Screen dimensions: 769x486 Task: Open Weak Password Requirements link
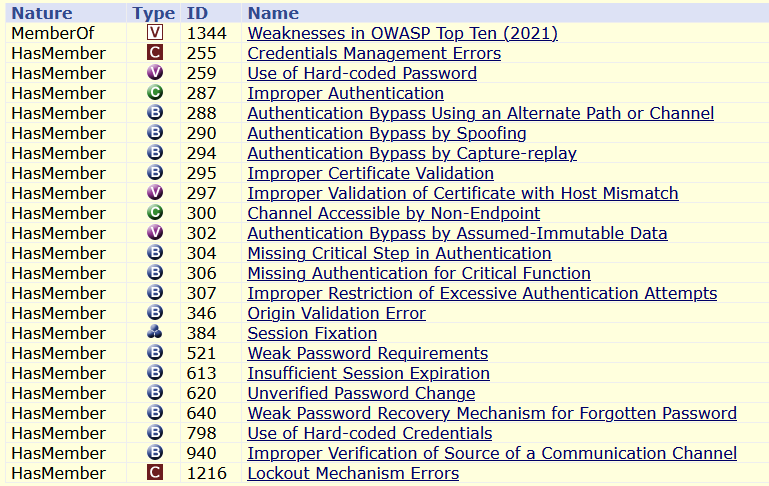(367, 353)
